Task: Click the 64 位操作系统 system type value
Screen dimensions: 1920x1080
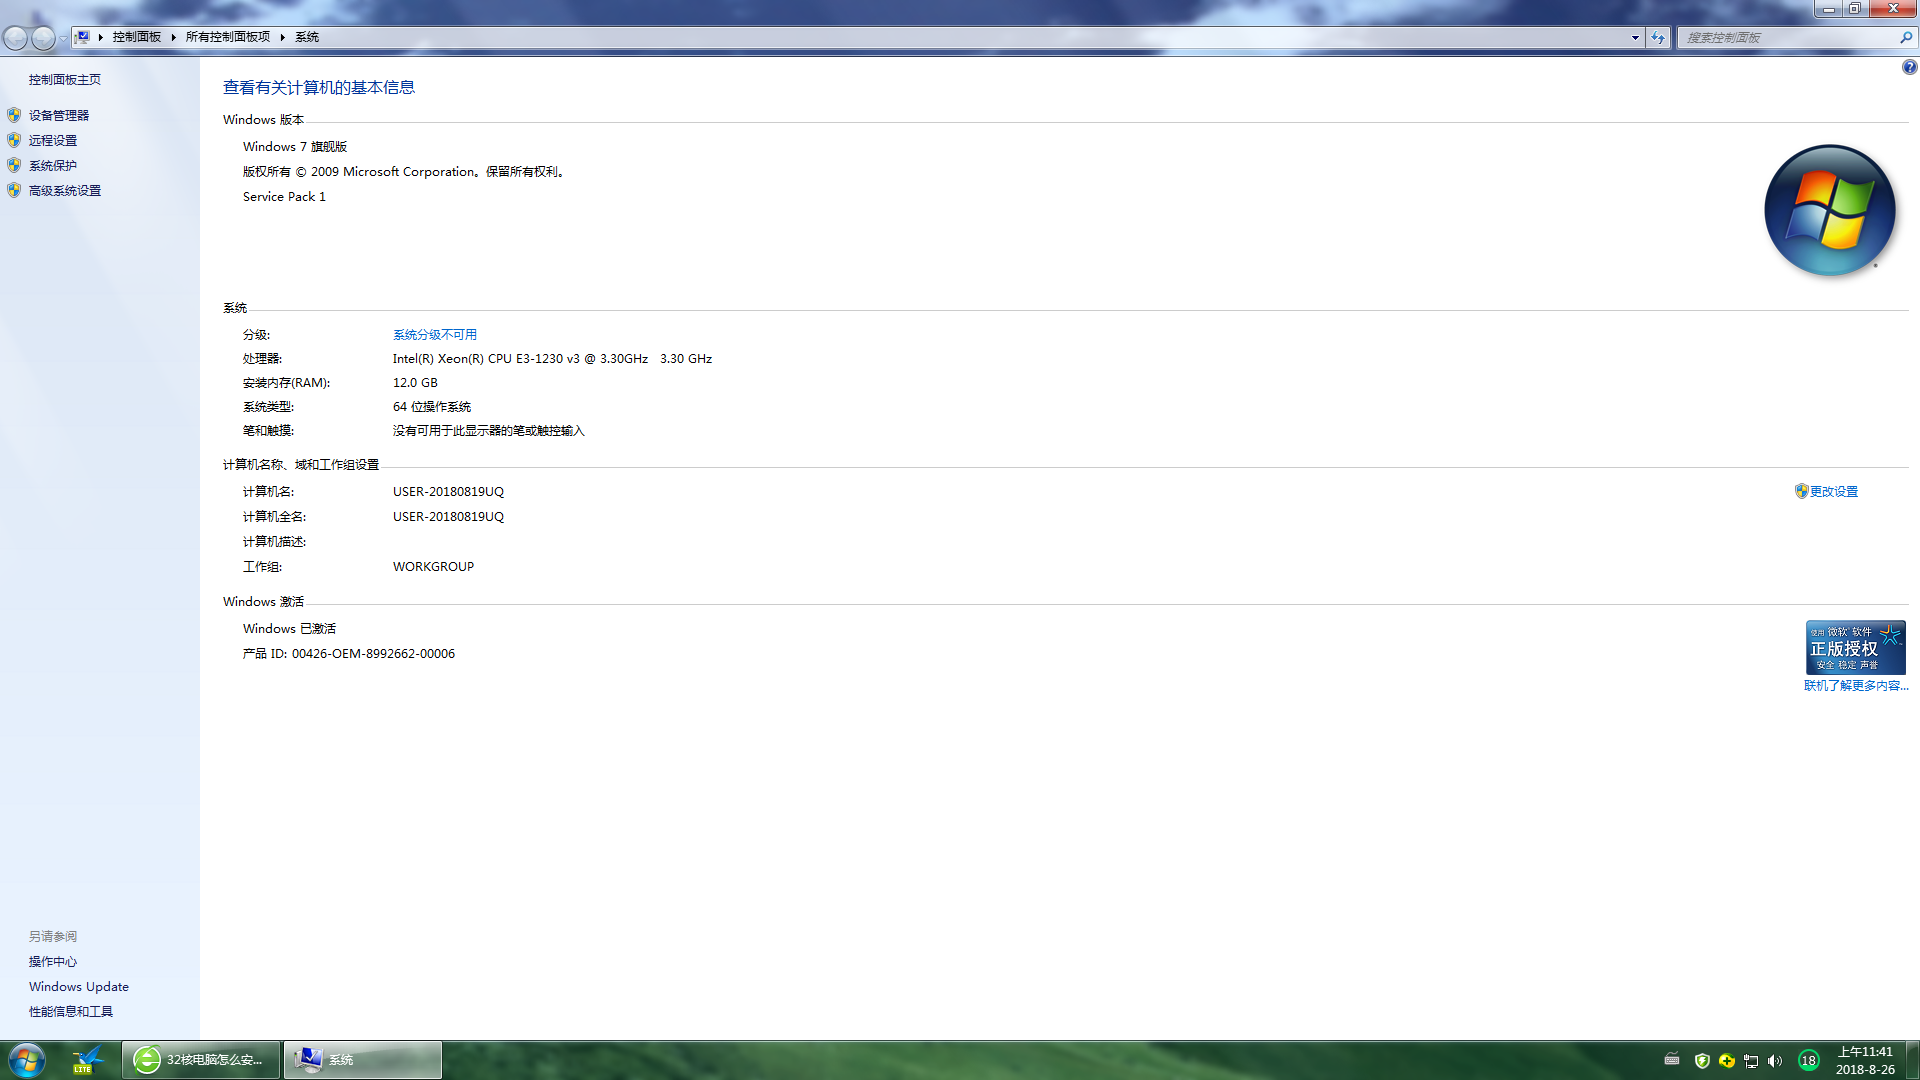Action: [x=432, y=407]
